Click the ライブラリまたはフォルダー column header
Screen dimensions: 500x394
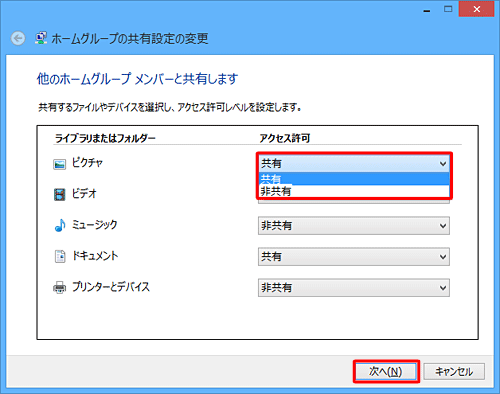105,138
